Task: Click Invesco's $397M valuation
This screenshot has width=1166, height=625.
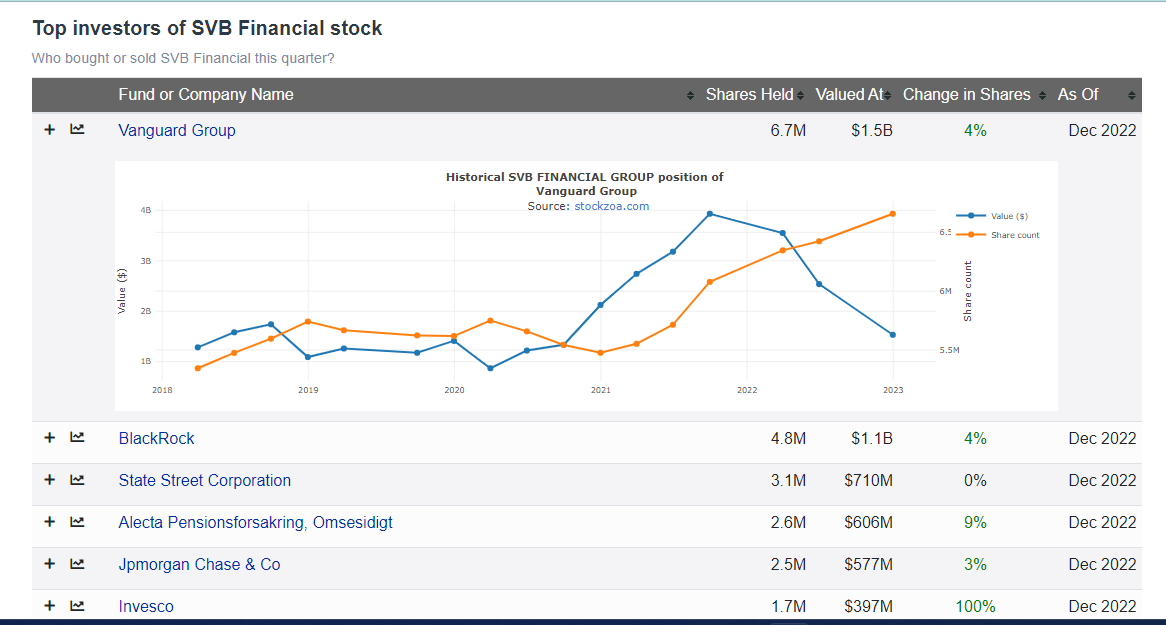Action: pos(869,606)
